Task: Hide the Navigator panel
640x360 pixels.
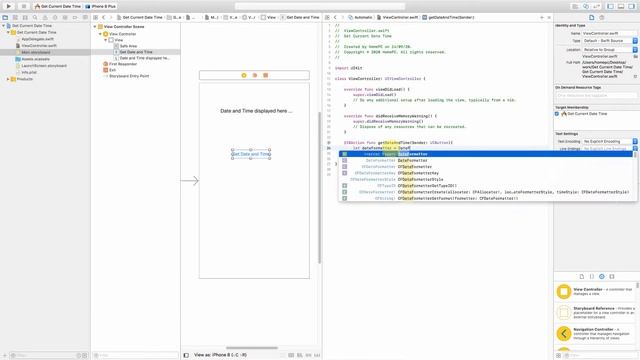Action: [x=611, y=6]
